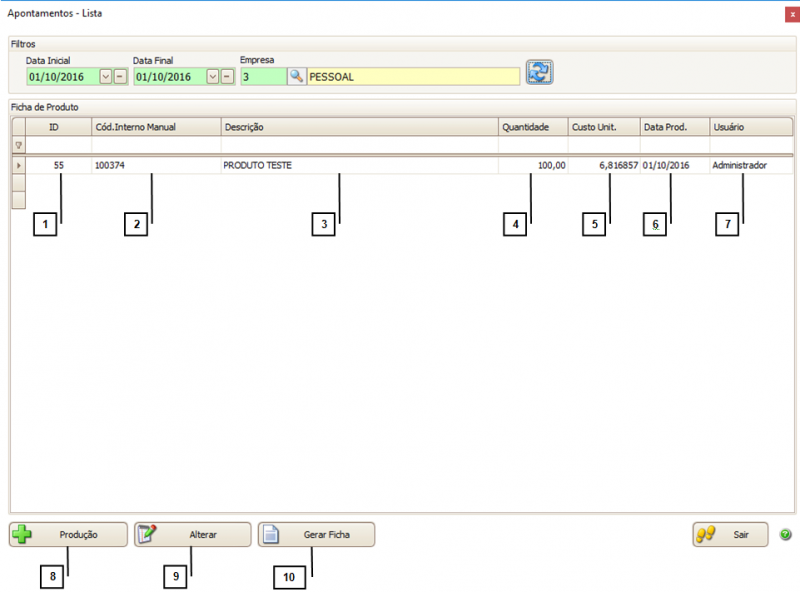
Task: Clear Data Inicial with its minus button
Action: (x=120, y=76)
